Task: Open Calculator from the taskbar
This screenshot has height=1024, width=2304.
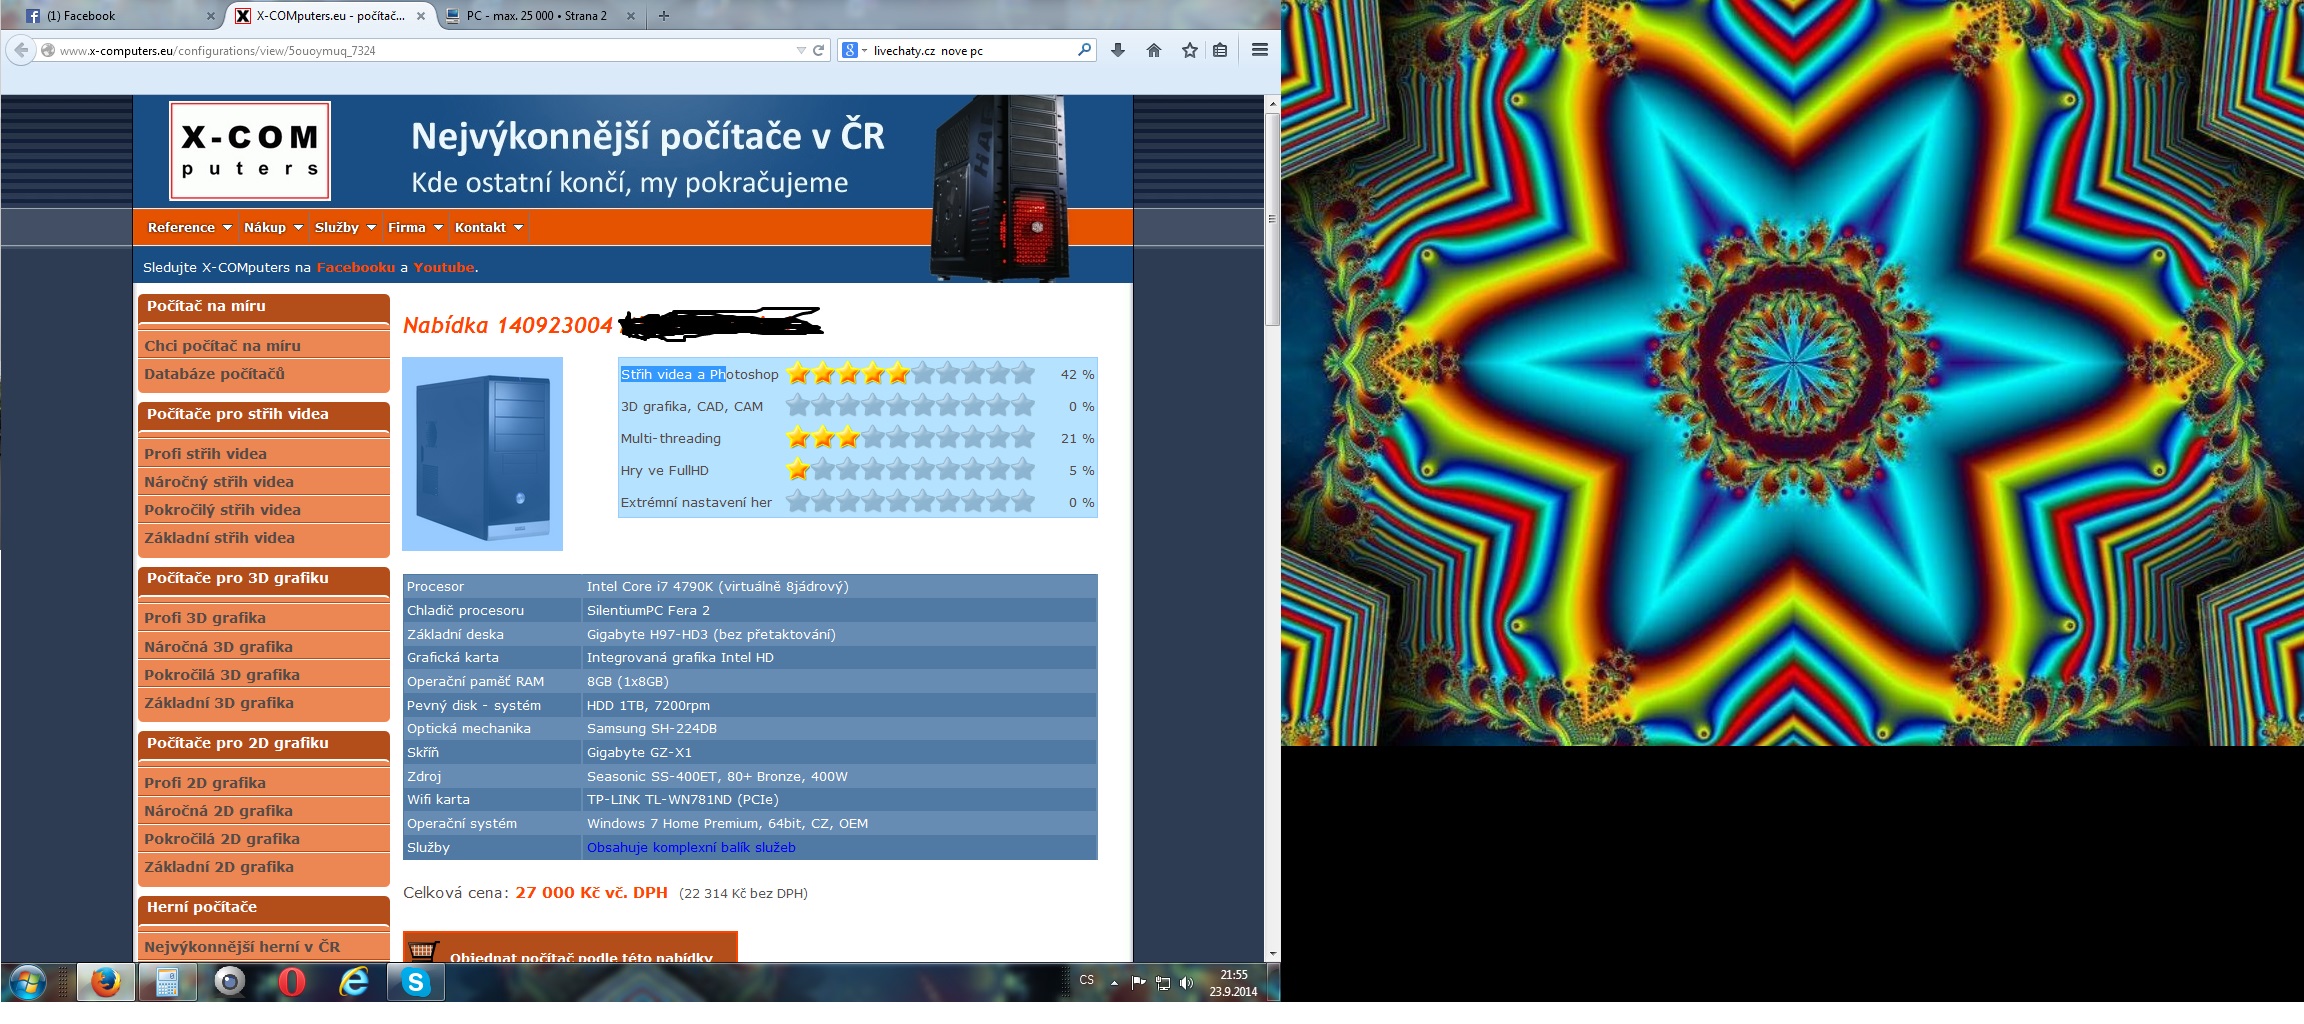Action: 167,983
